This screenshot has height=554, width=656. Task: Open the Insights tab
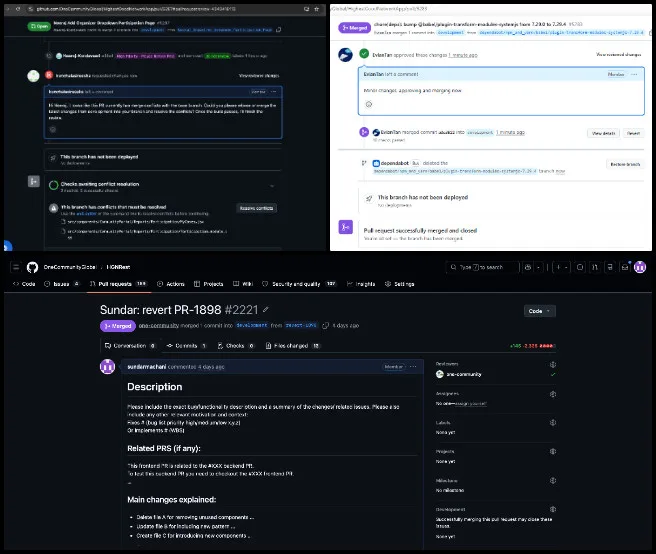361,284
